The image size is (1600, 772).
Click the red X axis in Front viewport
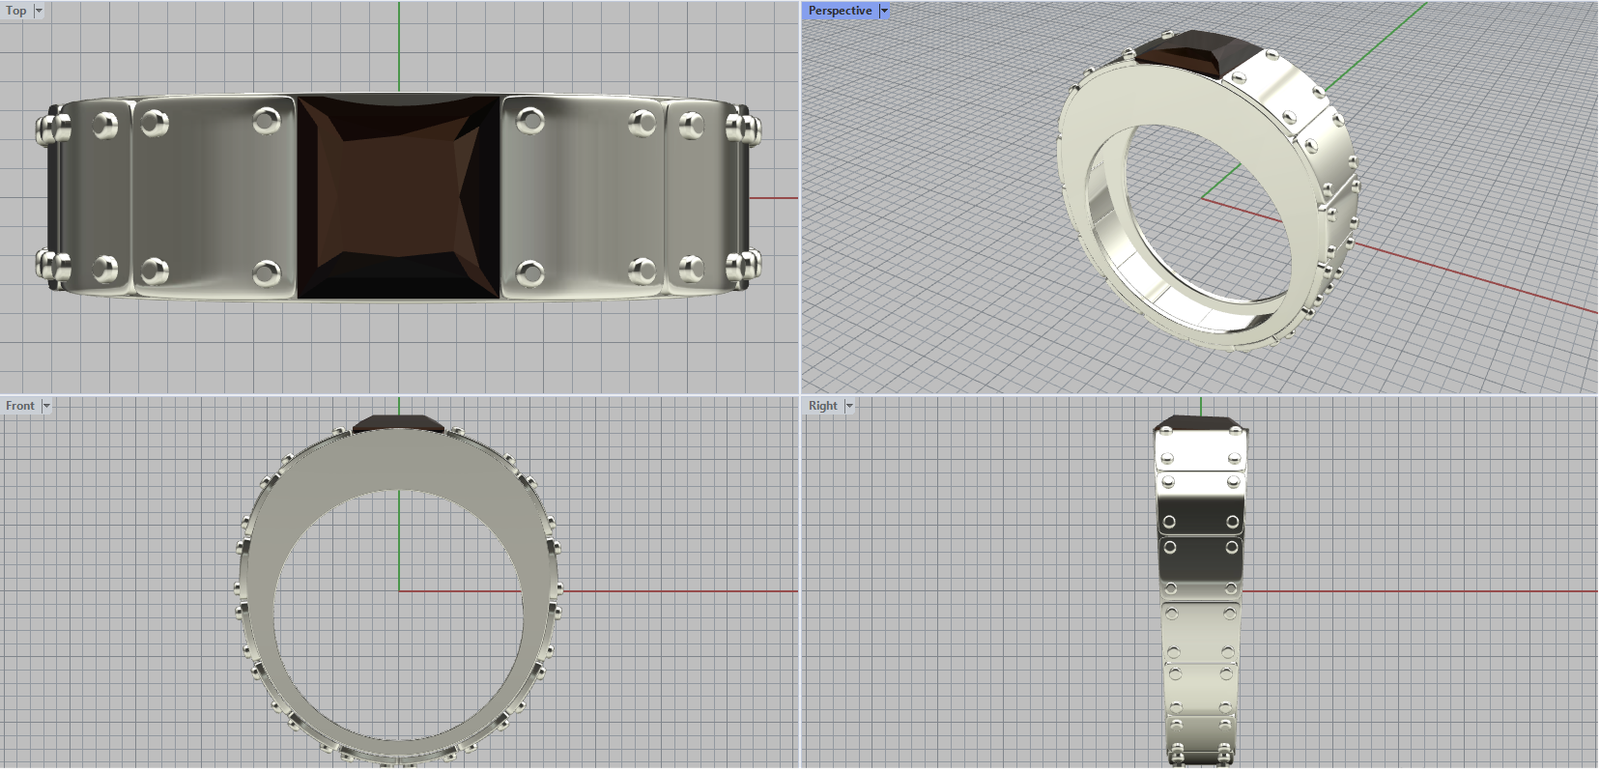680,591
